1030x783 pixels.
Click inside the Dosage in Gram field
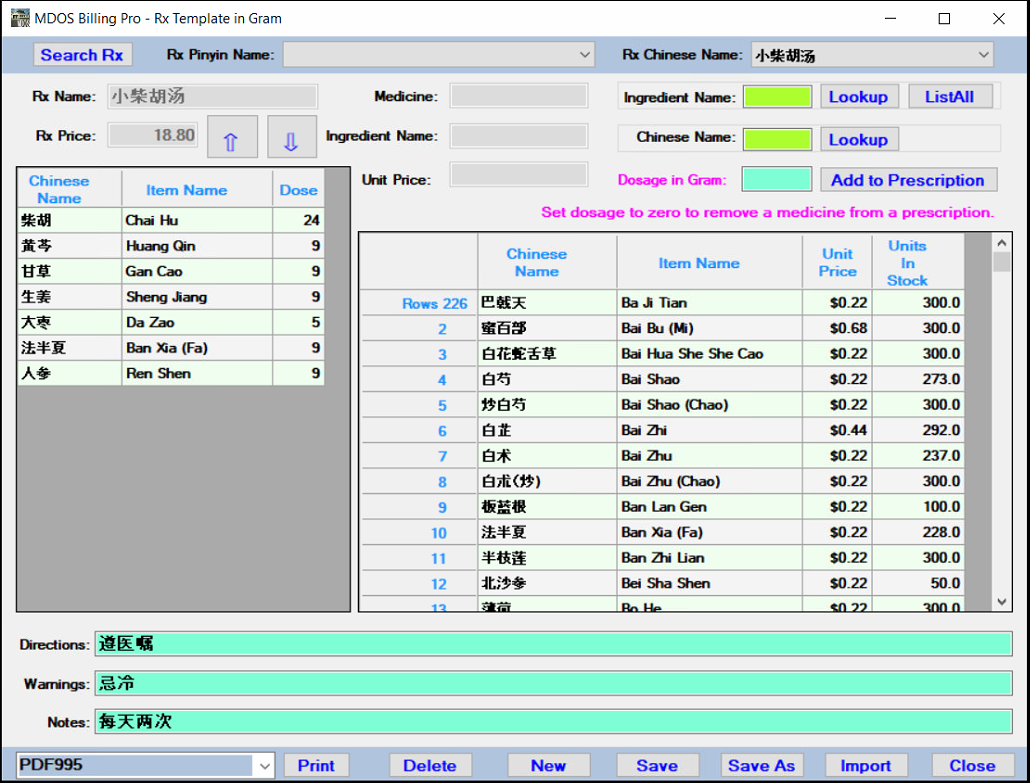pyautogui.click(x=778, y=179)
